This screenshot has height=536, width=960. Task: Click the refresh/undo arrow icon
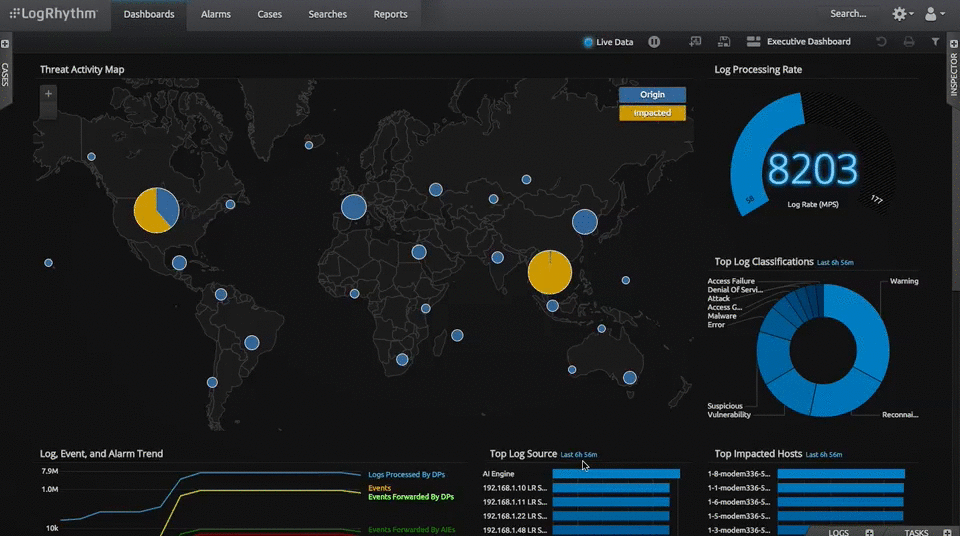pyautogui.click(x=881, y=42)
